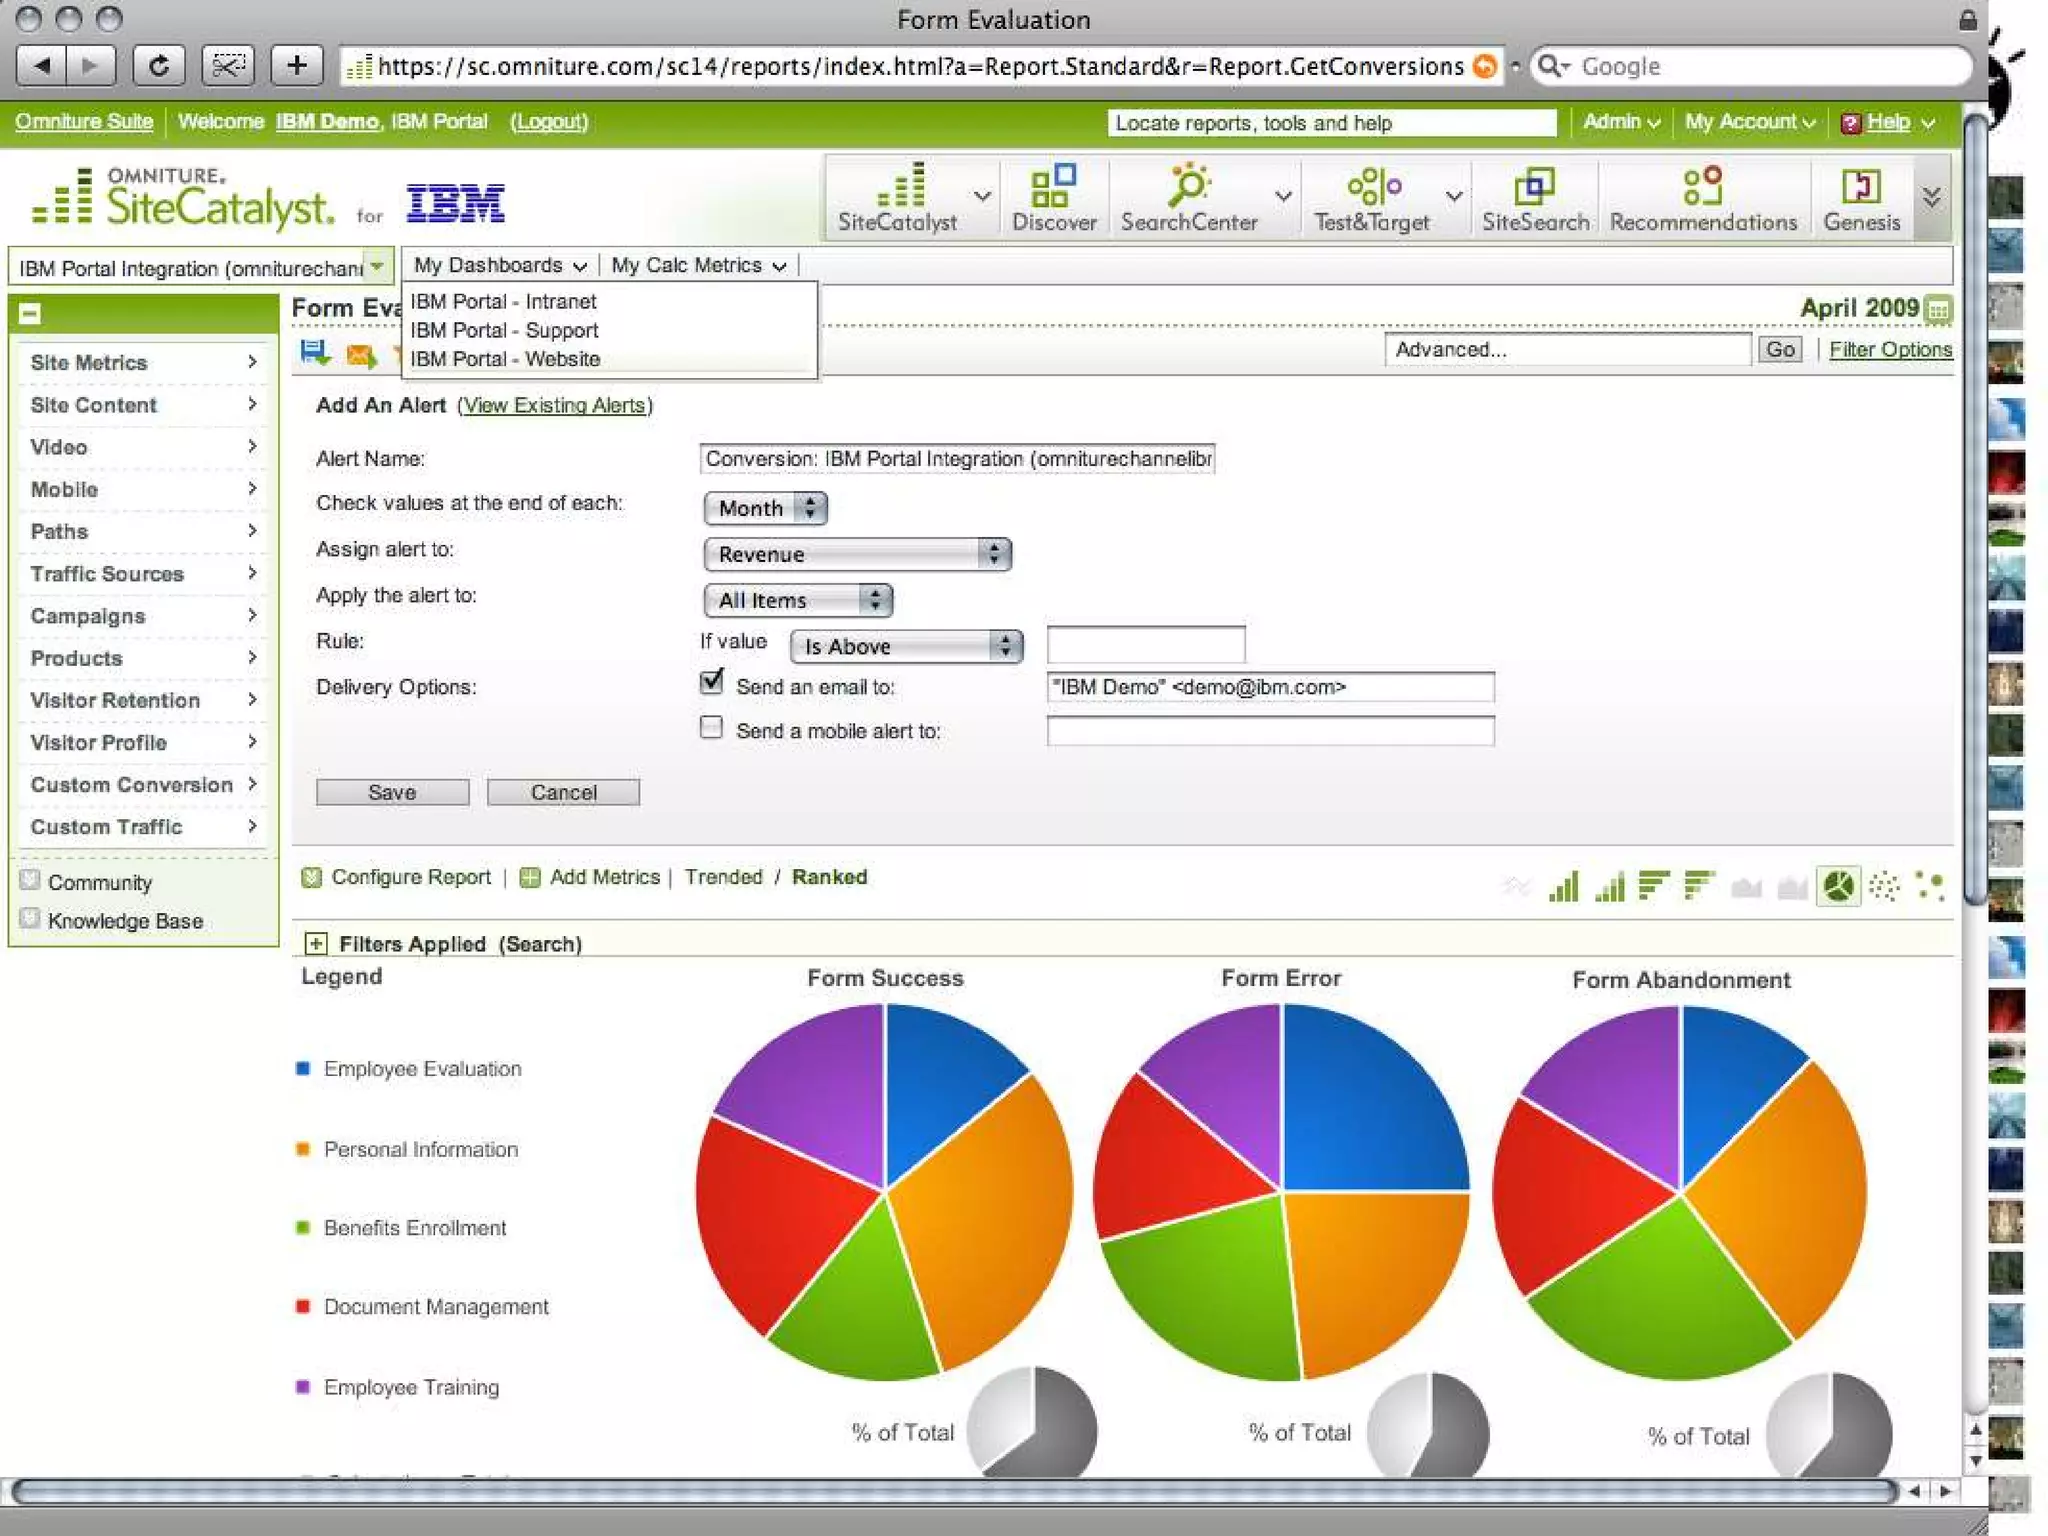The height and width of the screenshot is (1536, 2048).
Task: Launch the Discover tool
Action: [1054, 197]
